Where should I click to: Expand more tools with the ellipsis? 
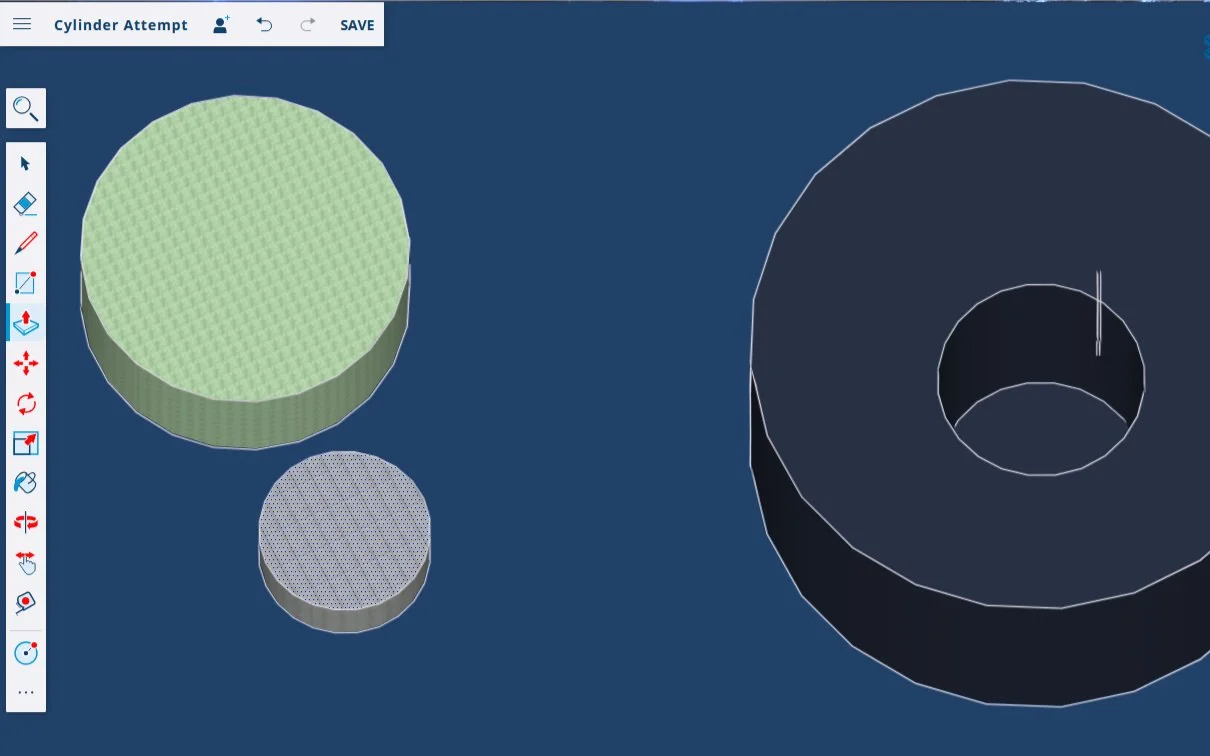coord(26,692)
